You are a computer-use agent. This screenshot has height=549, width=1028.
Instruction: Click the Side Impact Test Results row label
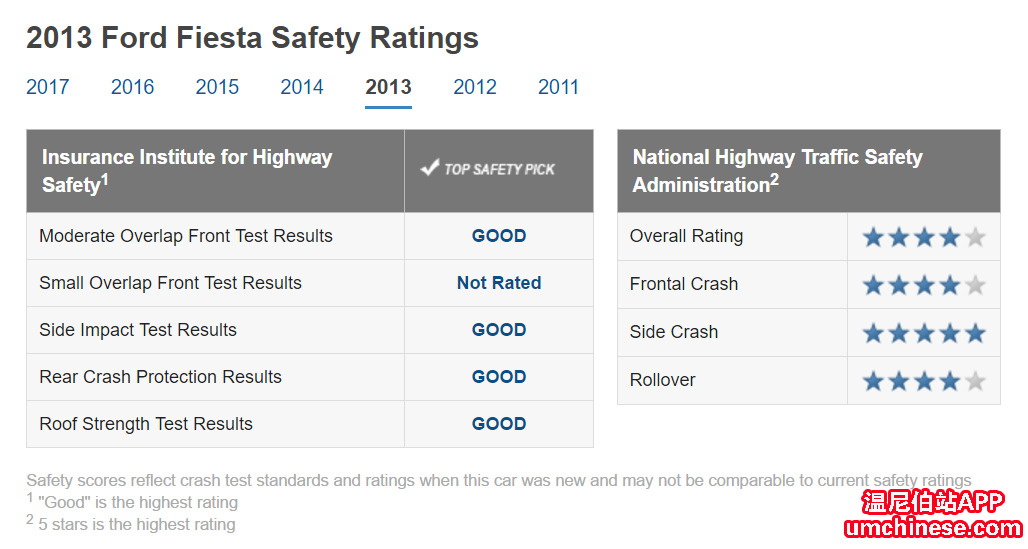(x=138, y=330)
